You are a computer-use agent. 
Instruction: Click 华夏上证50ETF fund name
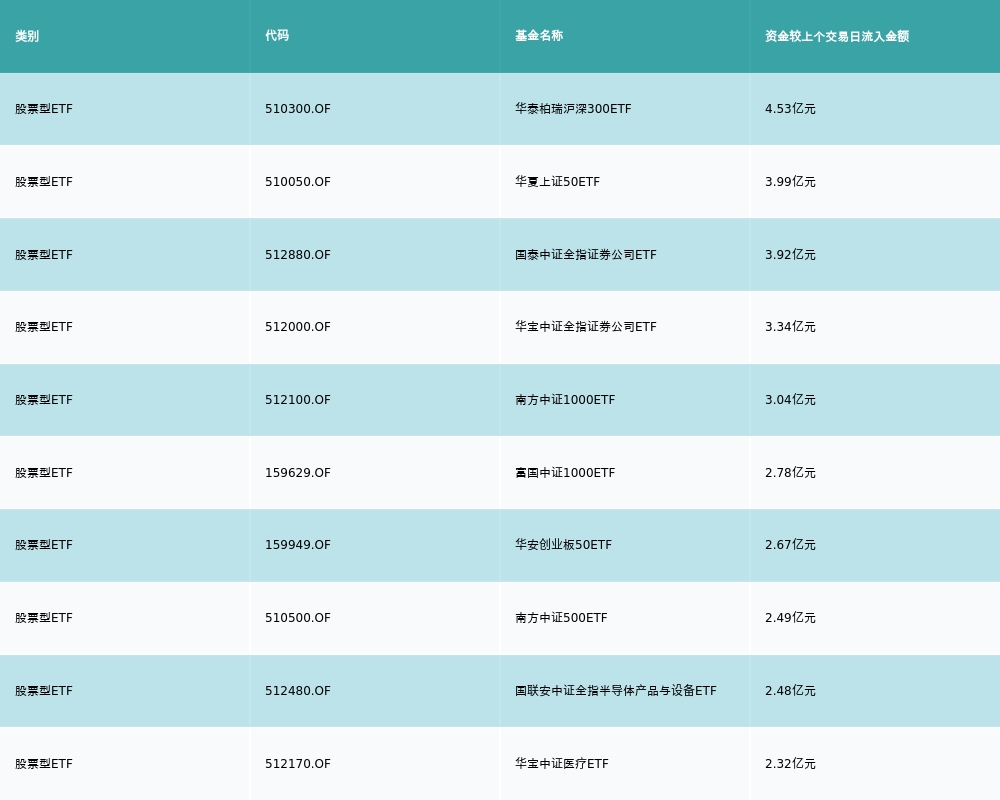tap(557, 182)
